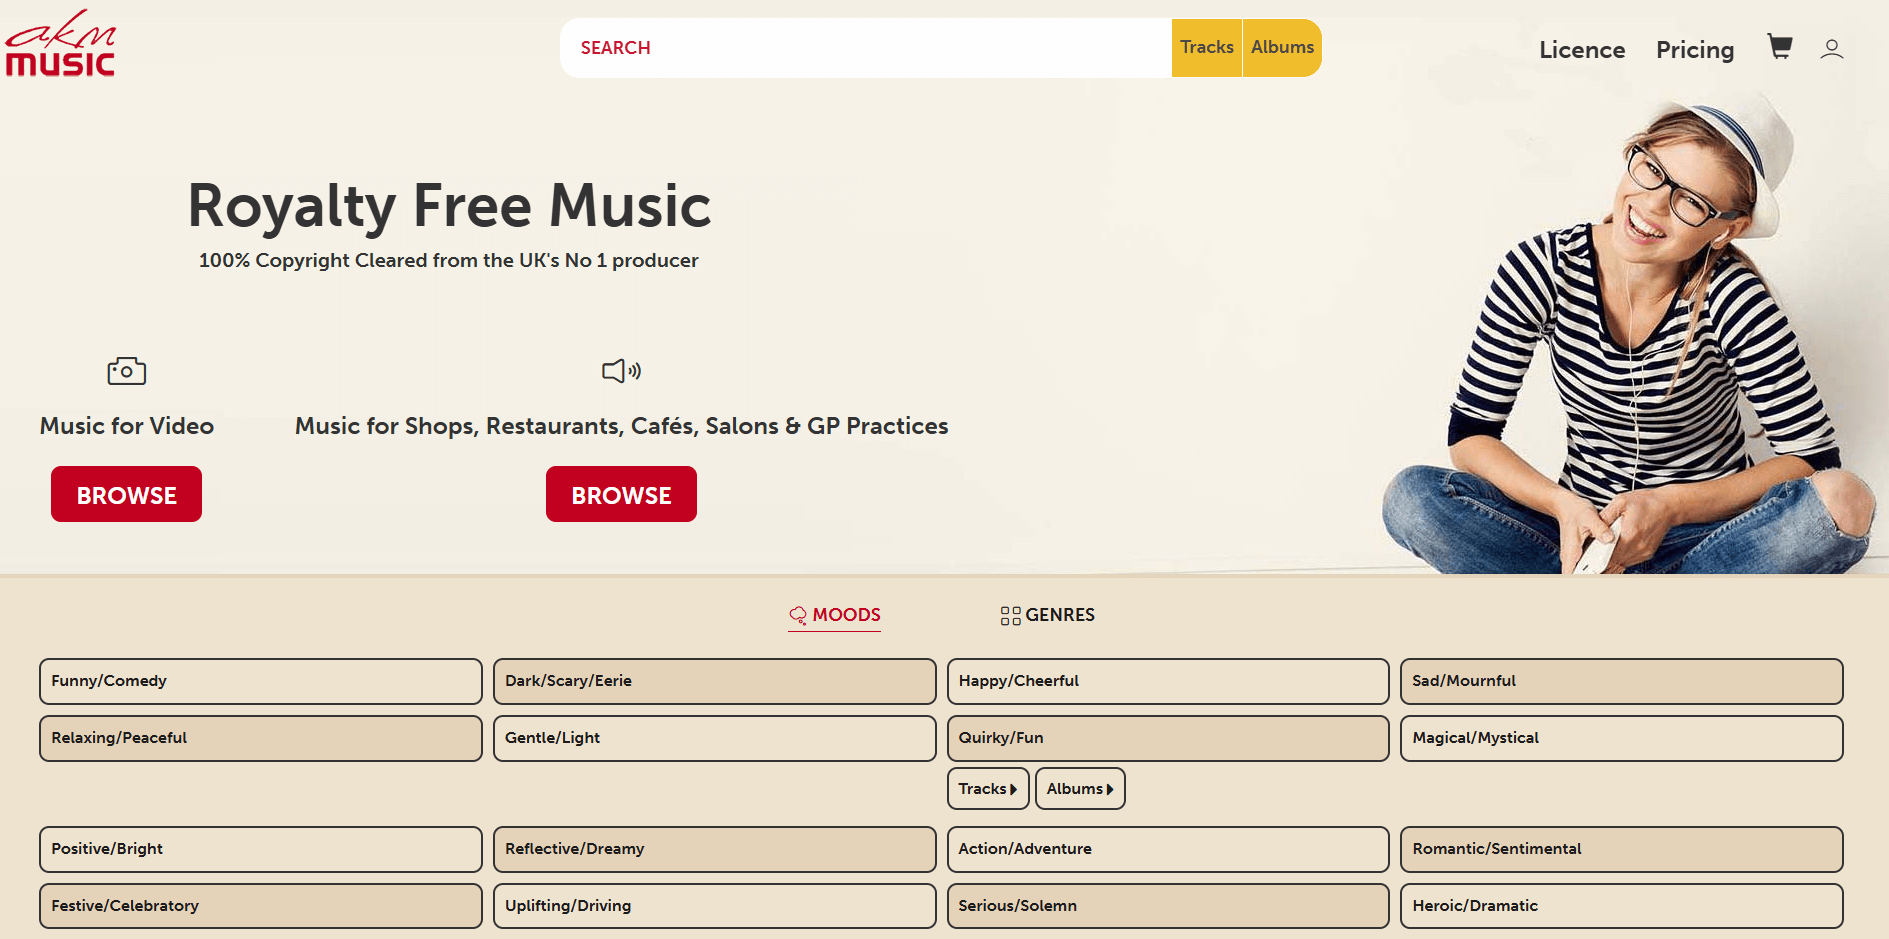Choose the Dark/Scary/Eerie mood
The image size is (1889, 939).
pyautogui.click(x=714, y=681)
